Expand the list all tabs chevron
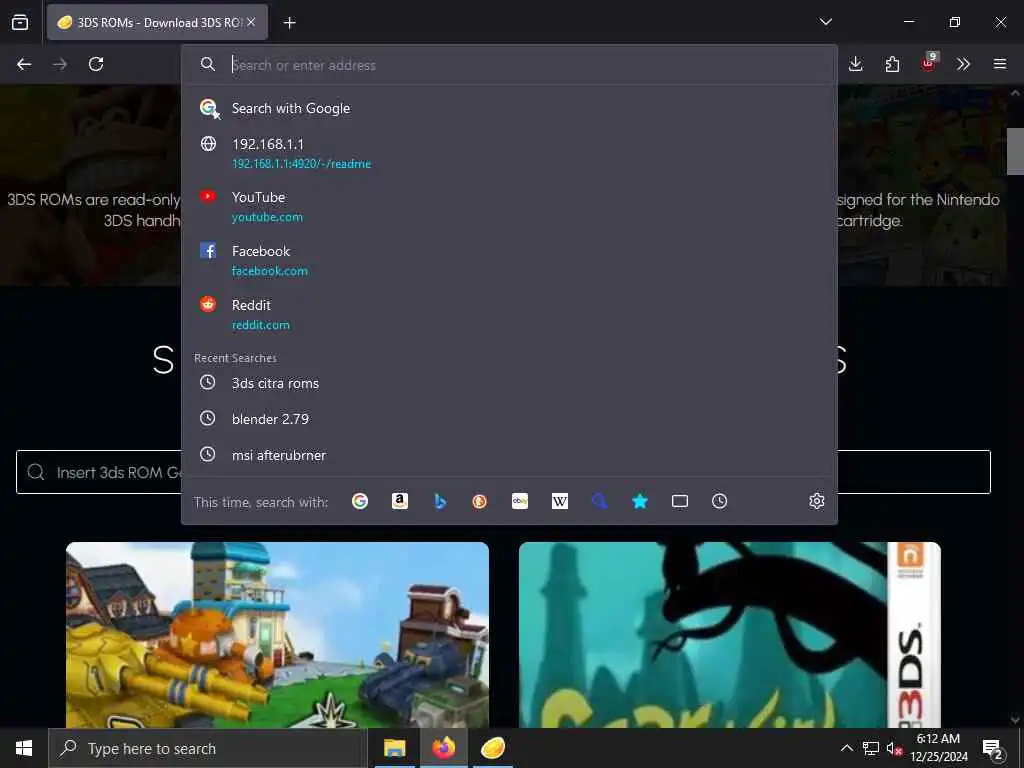Image resolution: width=1024 pixels, height=768 pixels. click(x=825, y=22)
